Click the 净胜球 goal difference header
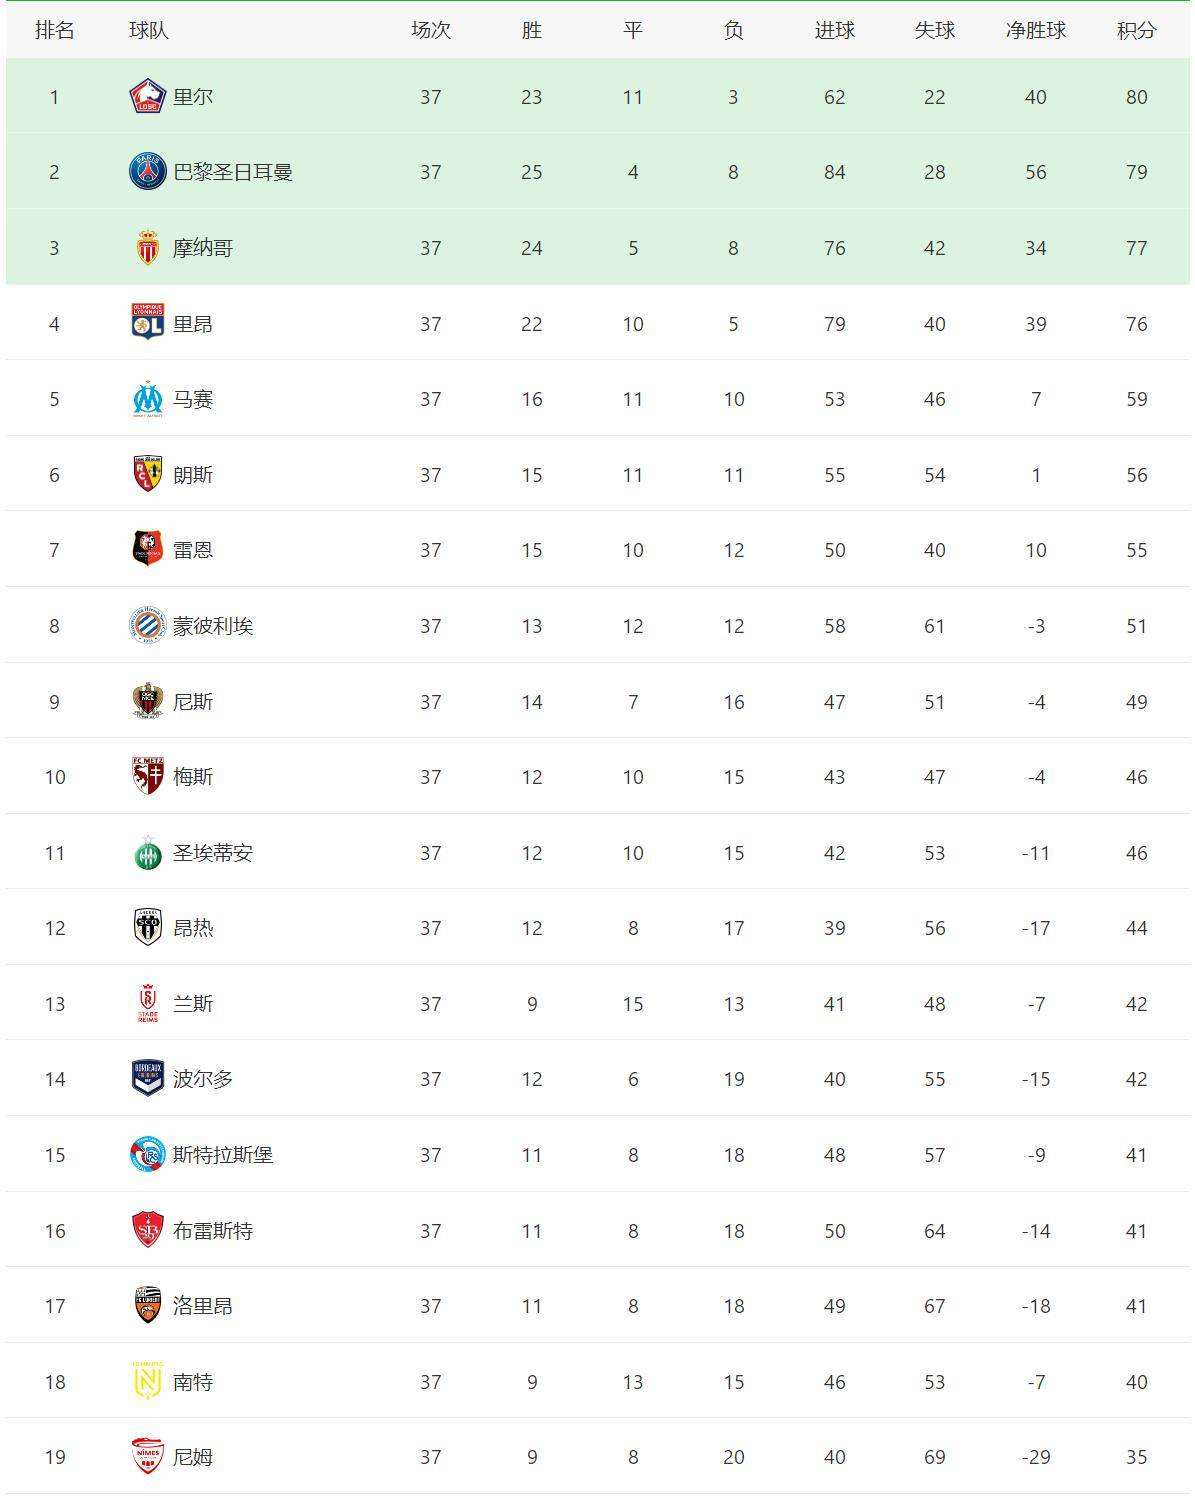 click(x=1035, y=30)
